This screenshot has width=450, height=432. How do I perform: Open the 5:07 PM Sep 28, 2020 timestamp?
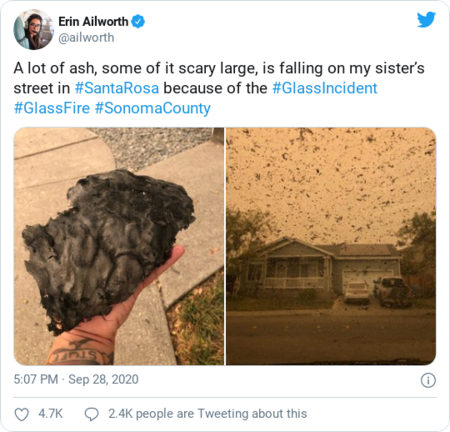pyautogui.click(x=76, y=380)
